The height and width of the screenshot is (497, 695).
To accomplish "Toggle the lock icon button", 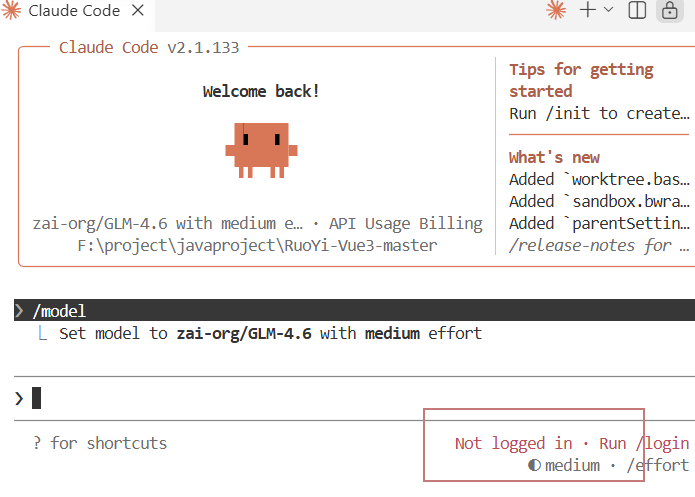I will (x=669, y=10).
